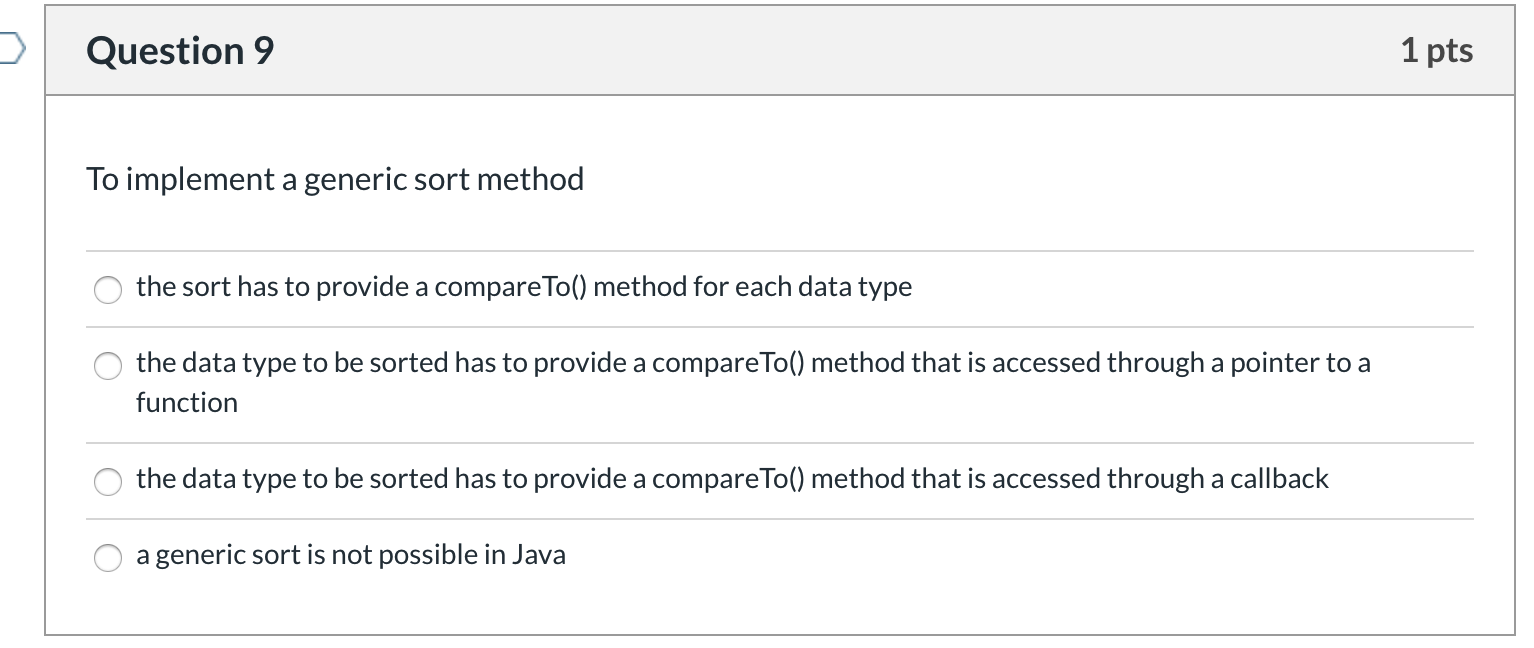Image resolution: width=1534 pixels, height=648 pixels.
Task: Pick the radio button for 'accessed through a callback'
Action: point(107,482)
